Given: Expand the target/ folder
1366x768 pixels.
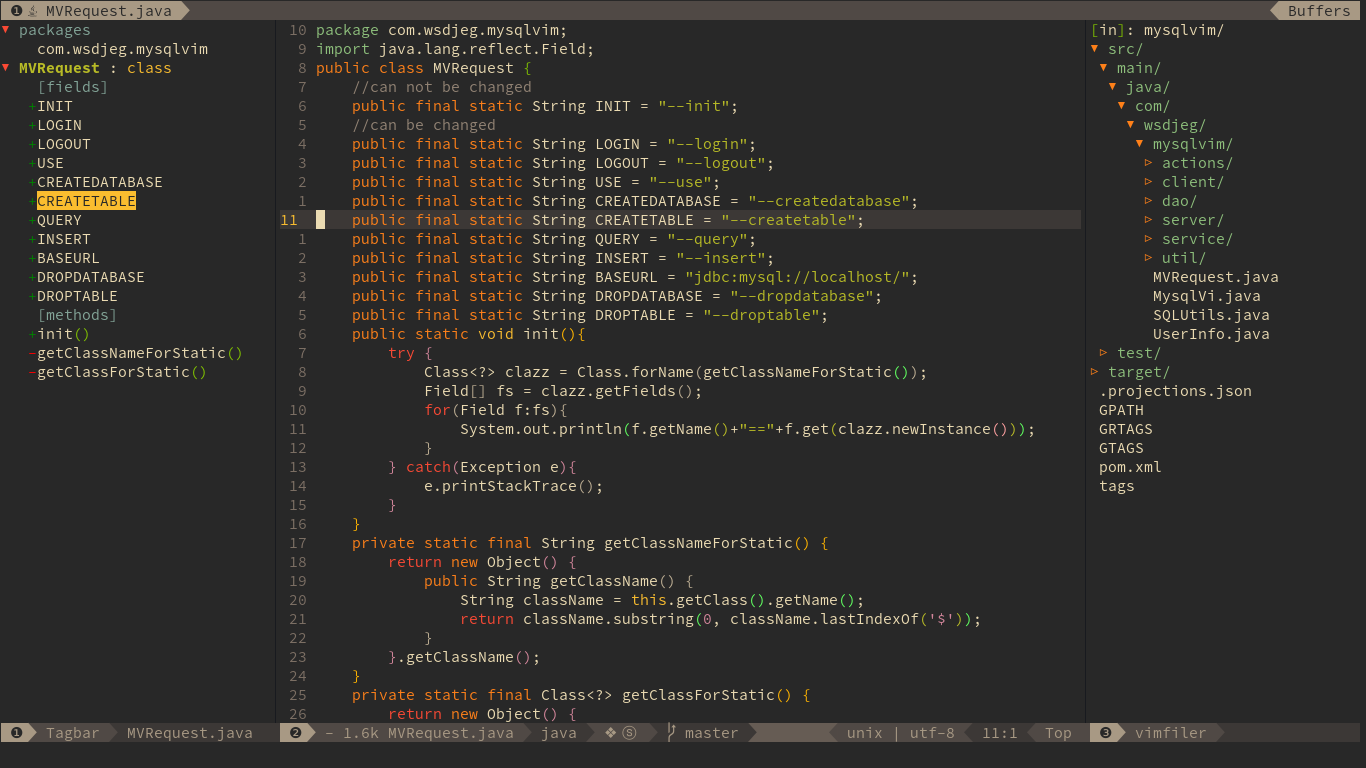Looking at the screenshot, I should click(x=1095, y=372).
